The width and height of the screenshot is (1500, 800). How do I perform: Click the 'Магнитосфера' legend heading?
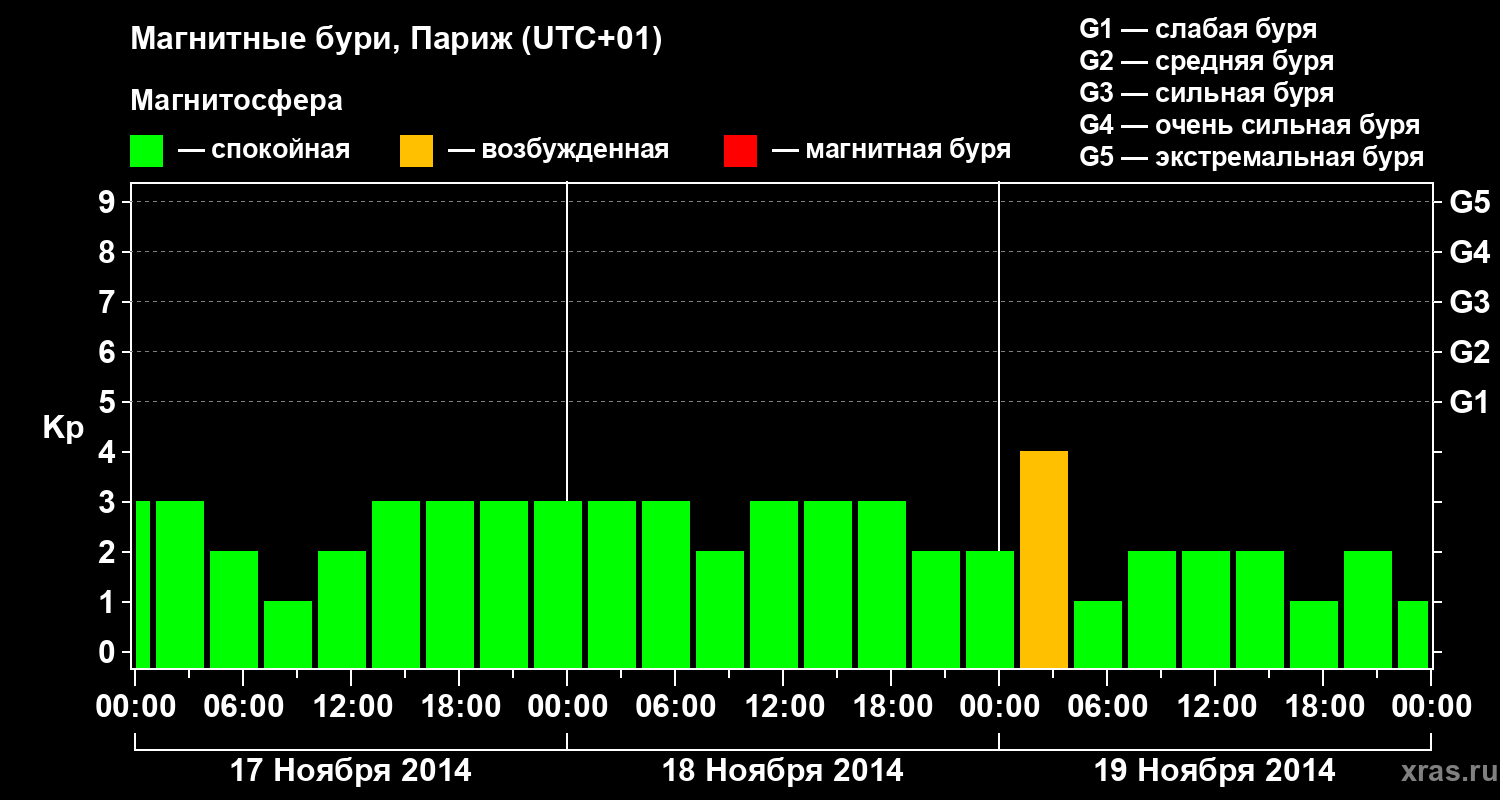237,101
